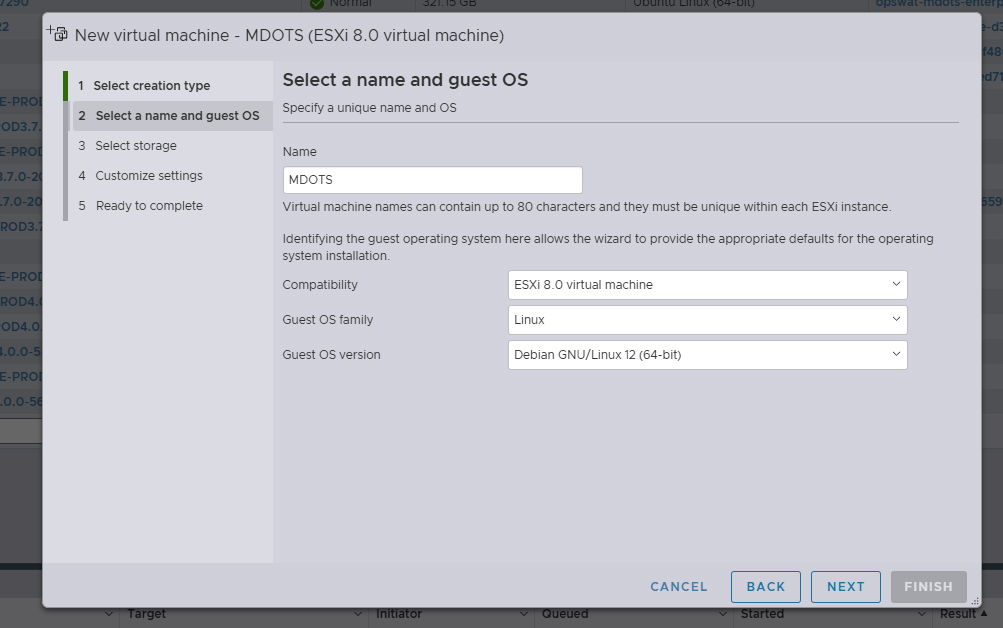Click the Name input field containing MDOTS
Viewport: 1003px width, 628px height.
click(x=432, y=180)
